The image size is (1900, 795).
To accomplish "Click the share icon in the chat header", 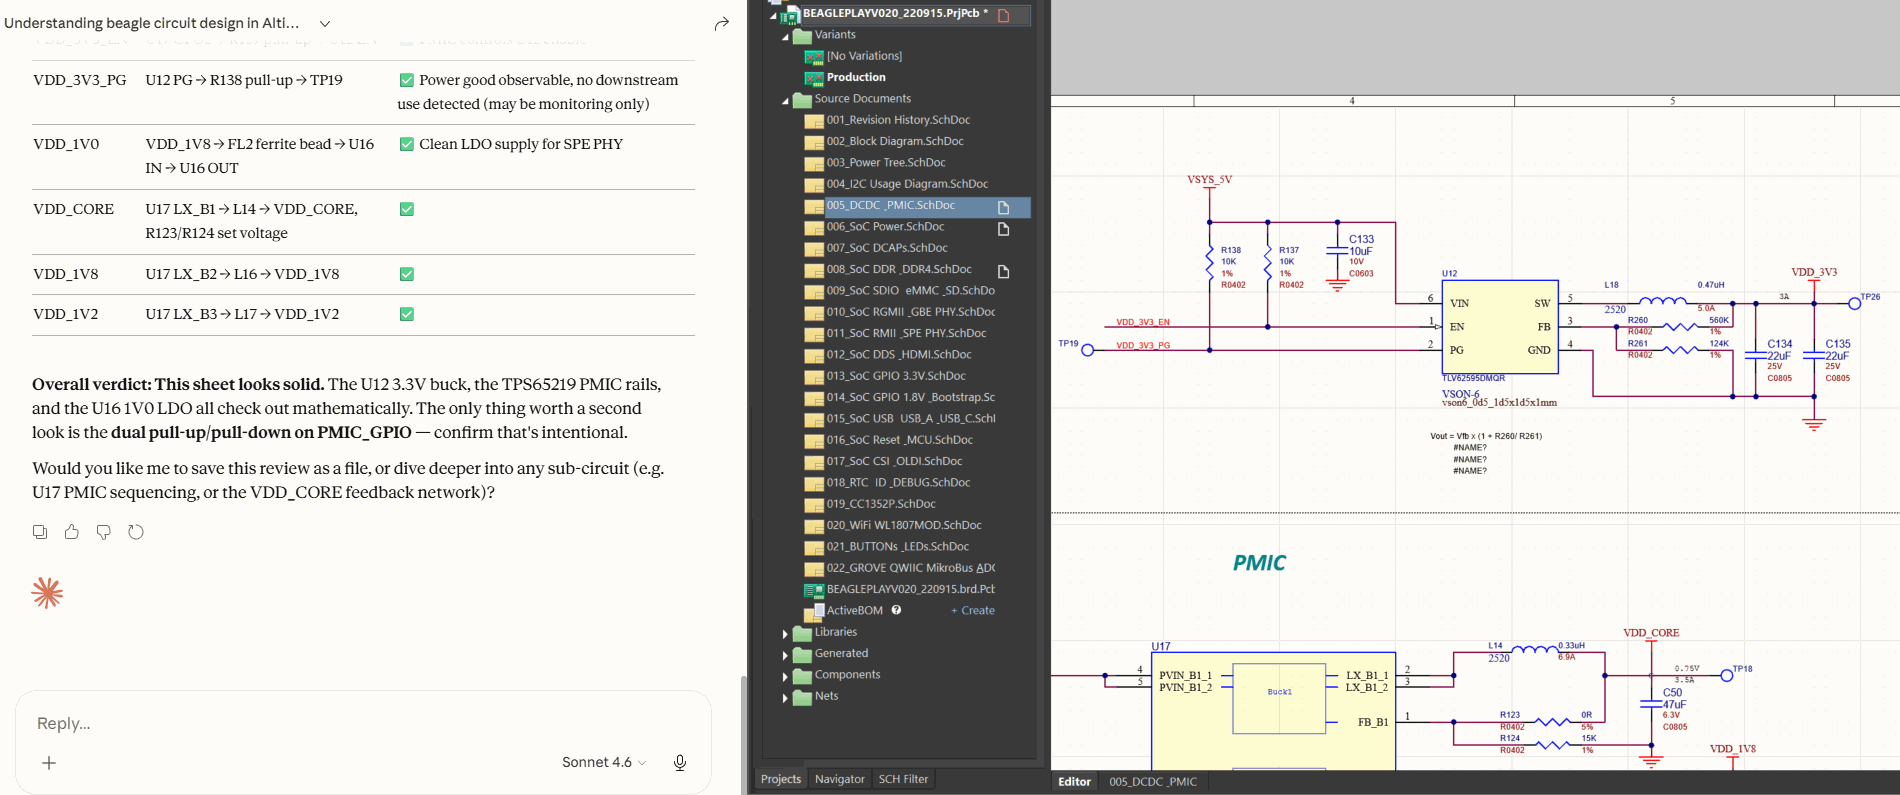I will point(721,23).
